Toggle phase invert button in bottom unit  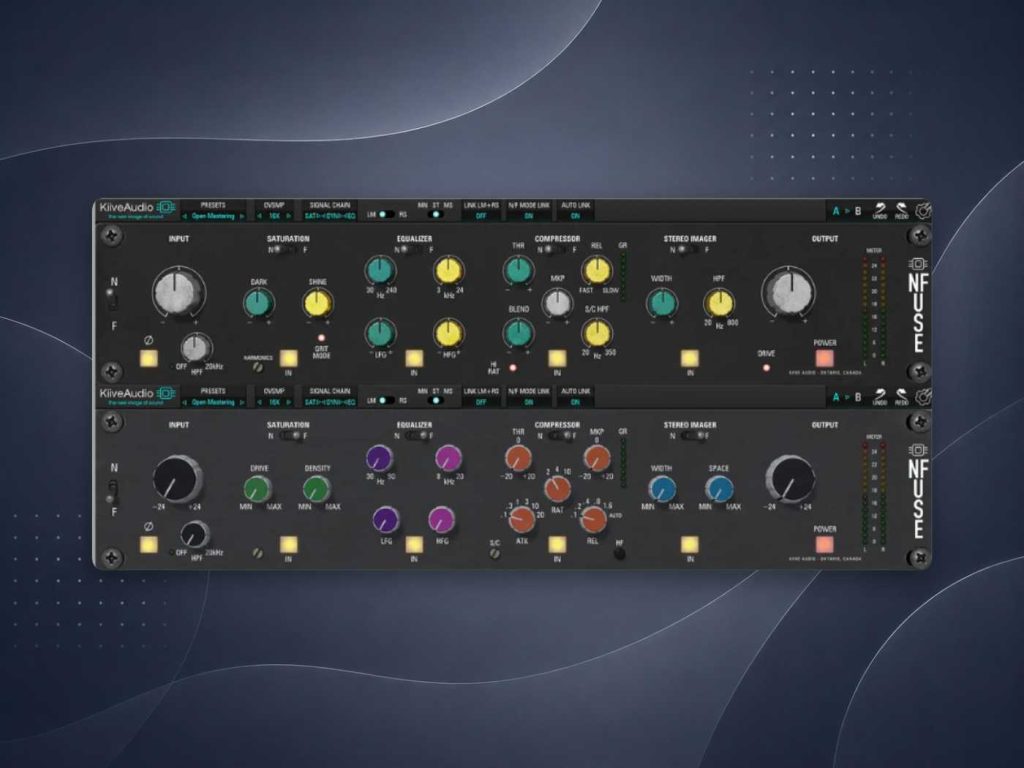point(149,544)
